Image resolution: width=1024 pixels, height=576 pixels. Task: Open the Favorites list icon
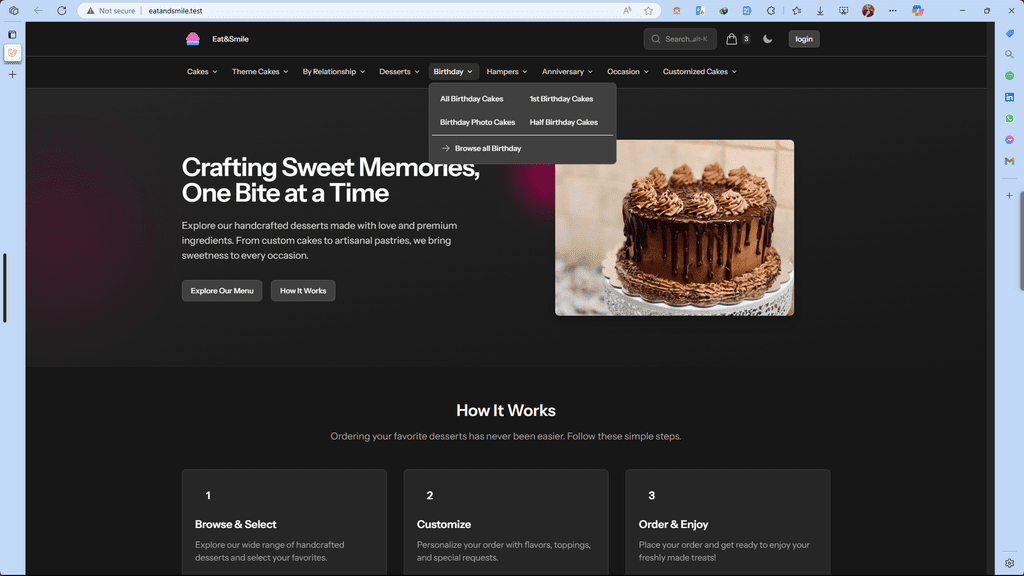click(x=797, y=10)
